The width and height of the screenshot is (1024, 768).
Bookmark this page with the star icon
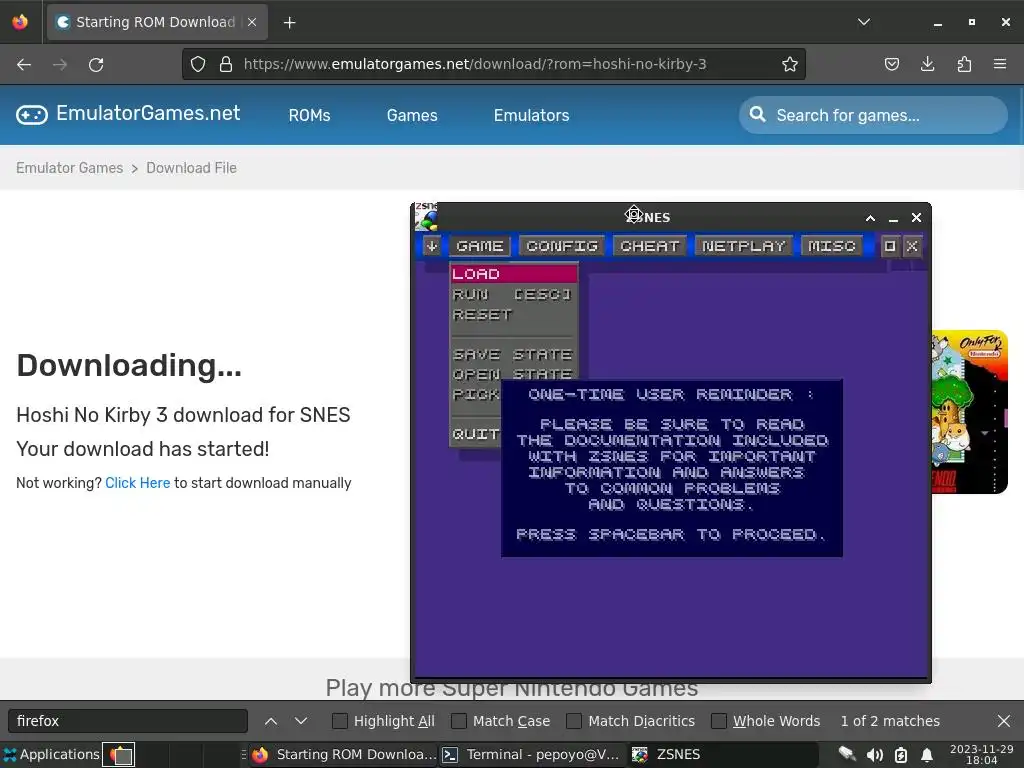(x=790, y=64)
